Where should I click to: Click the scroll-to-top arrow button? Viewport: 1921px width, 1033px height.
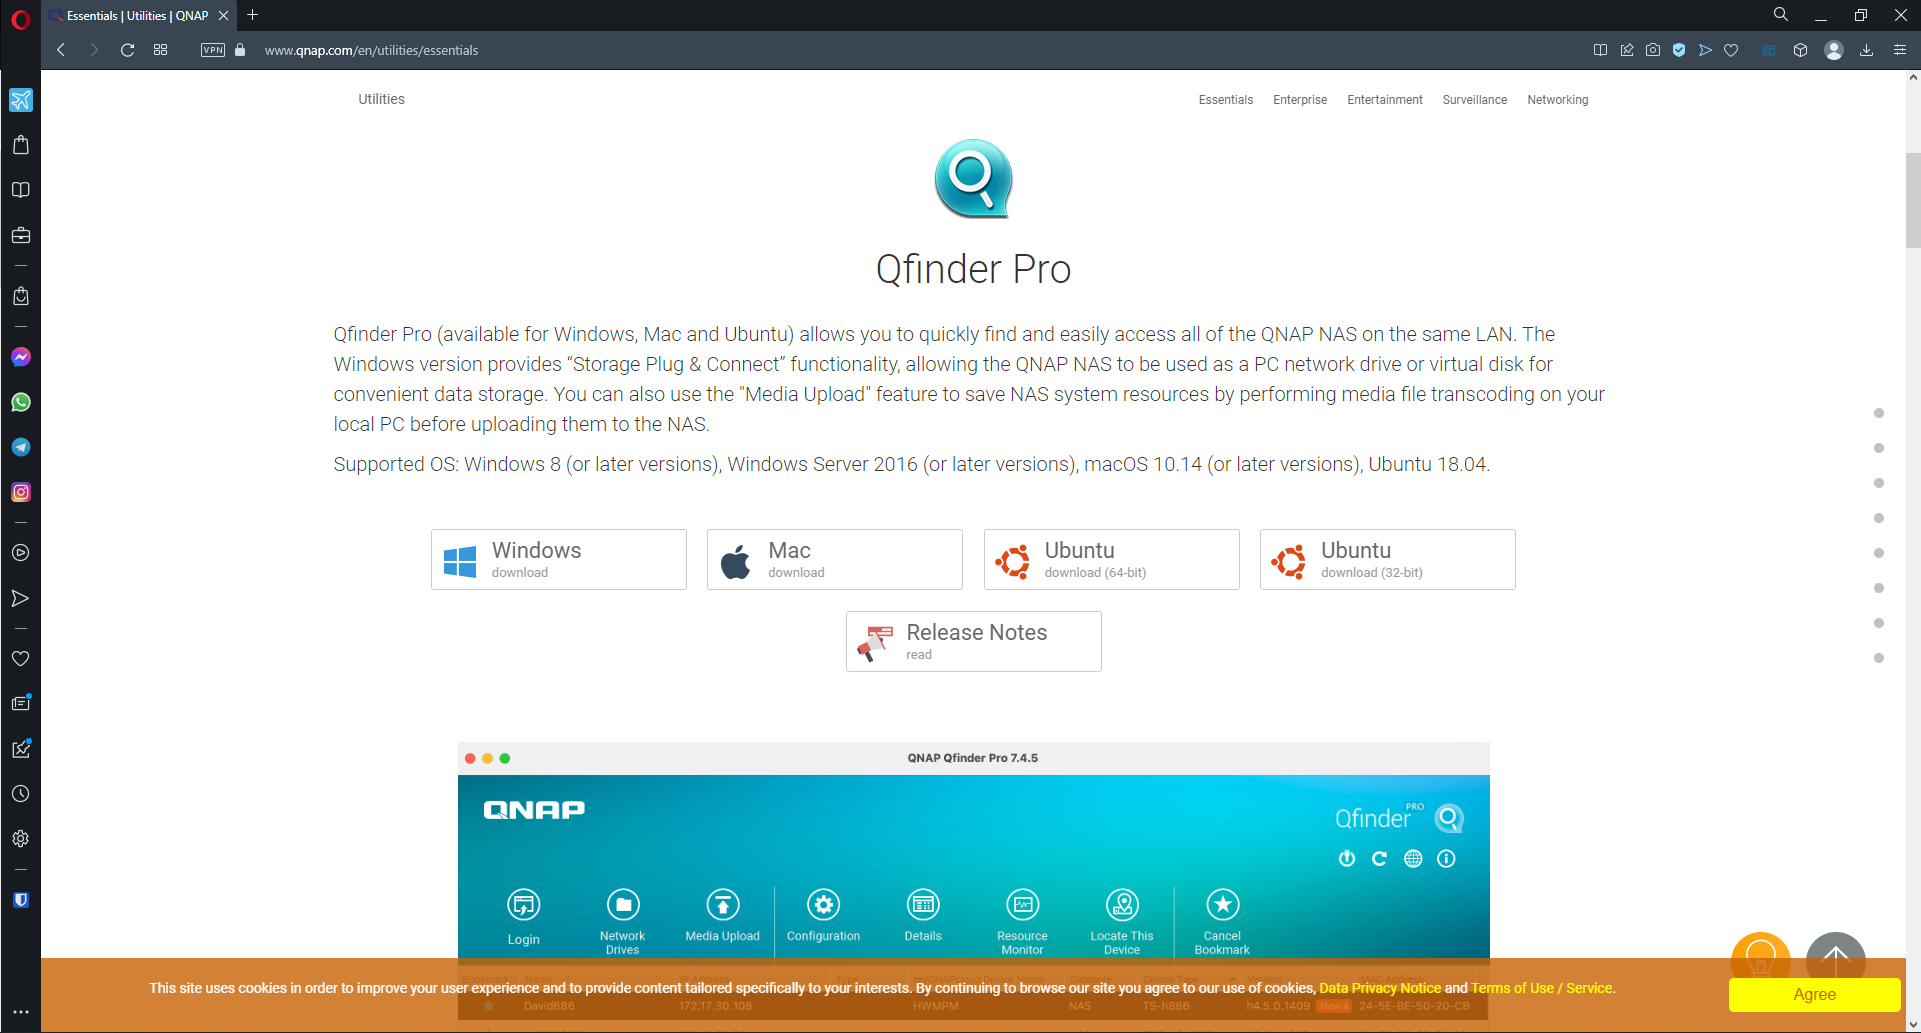click(1836, 960)
